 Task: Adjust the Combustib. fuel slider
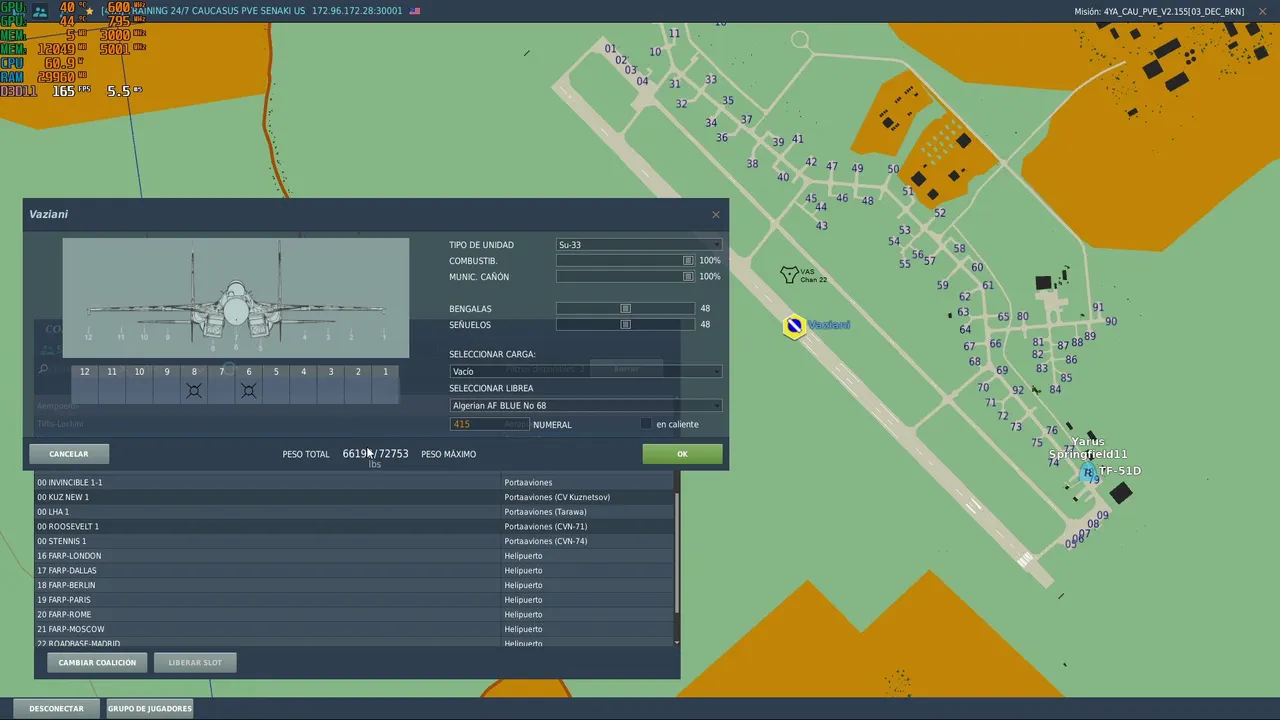click(x=625, y=261)
